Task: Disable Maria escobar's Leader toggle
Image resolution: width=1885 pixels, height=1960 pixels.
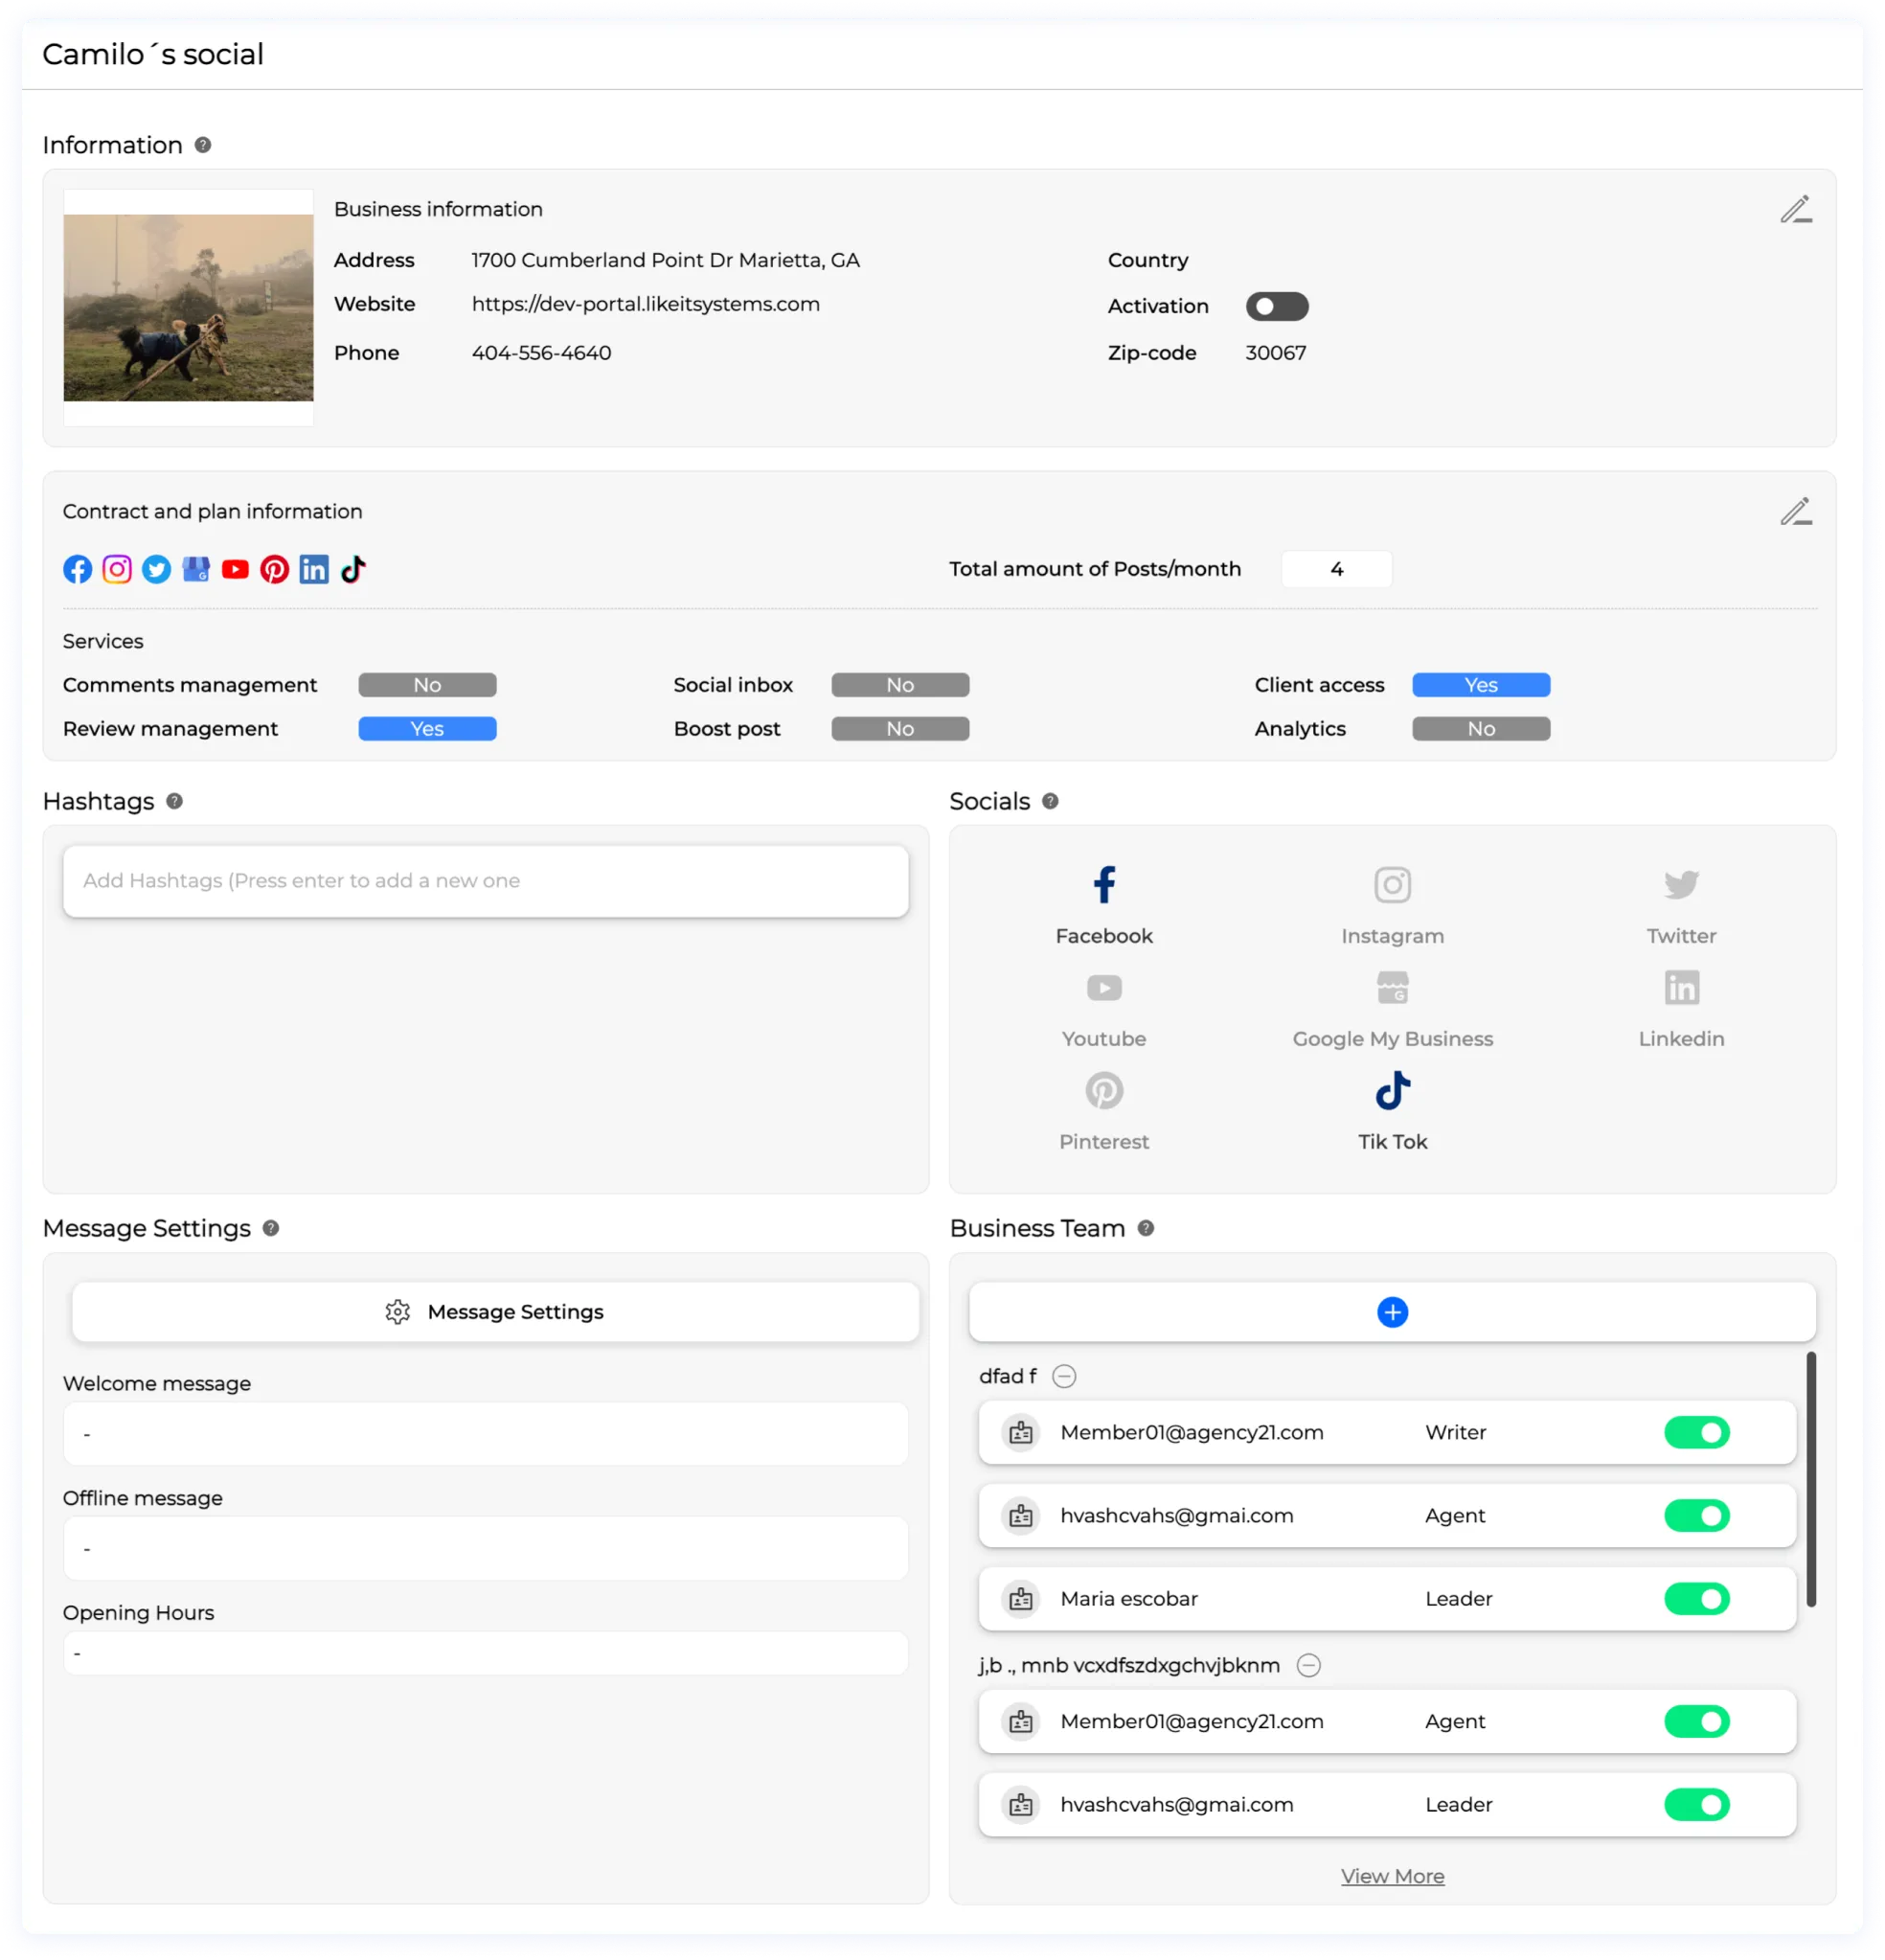Action: 1696,1599
